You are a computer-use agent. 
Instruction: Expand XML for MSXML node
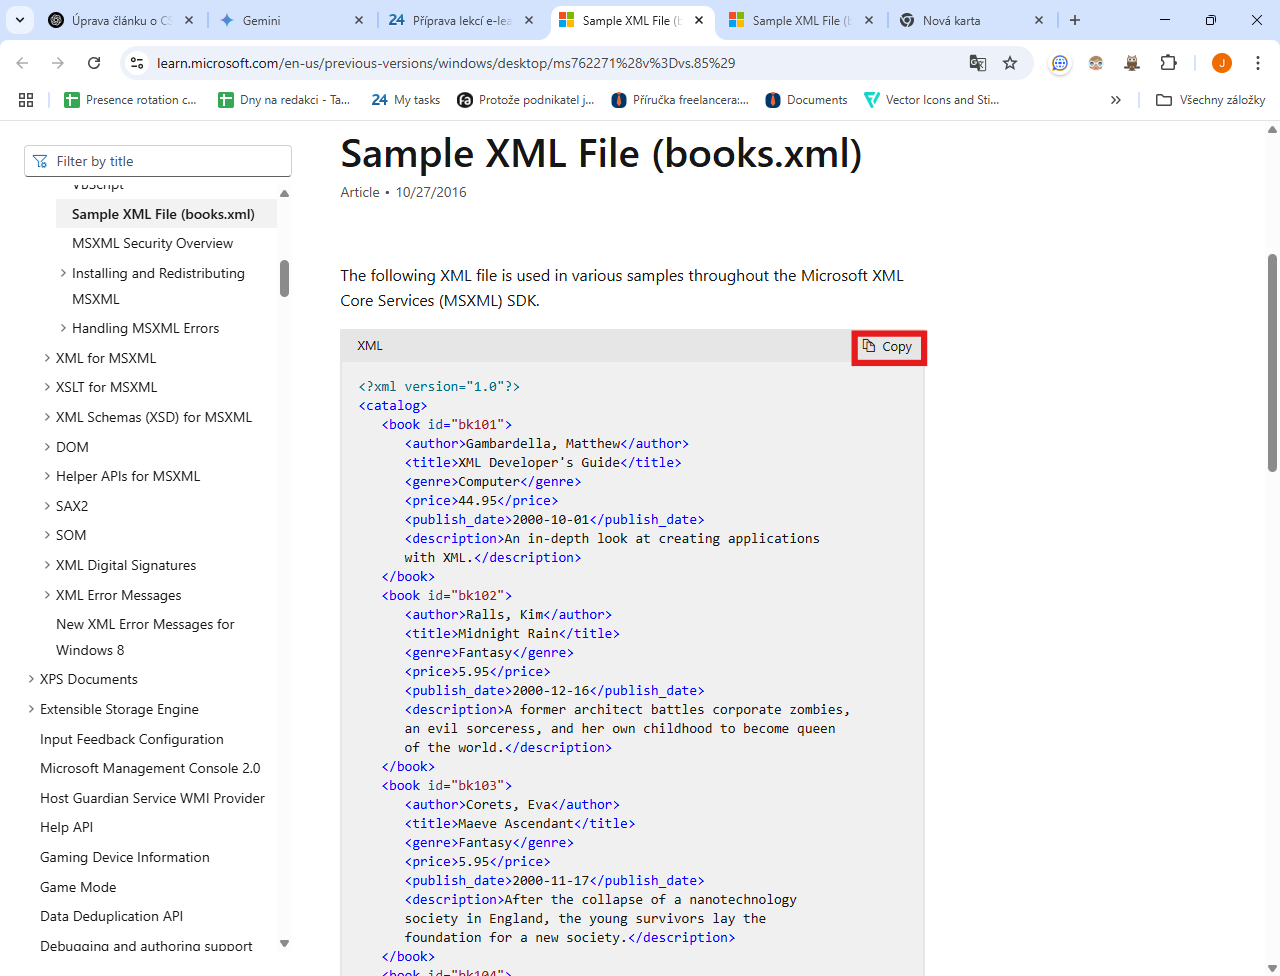pyautogui.click(x=47, y=358)
